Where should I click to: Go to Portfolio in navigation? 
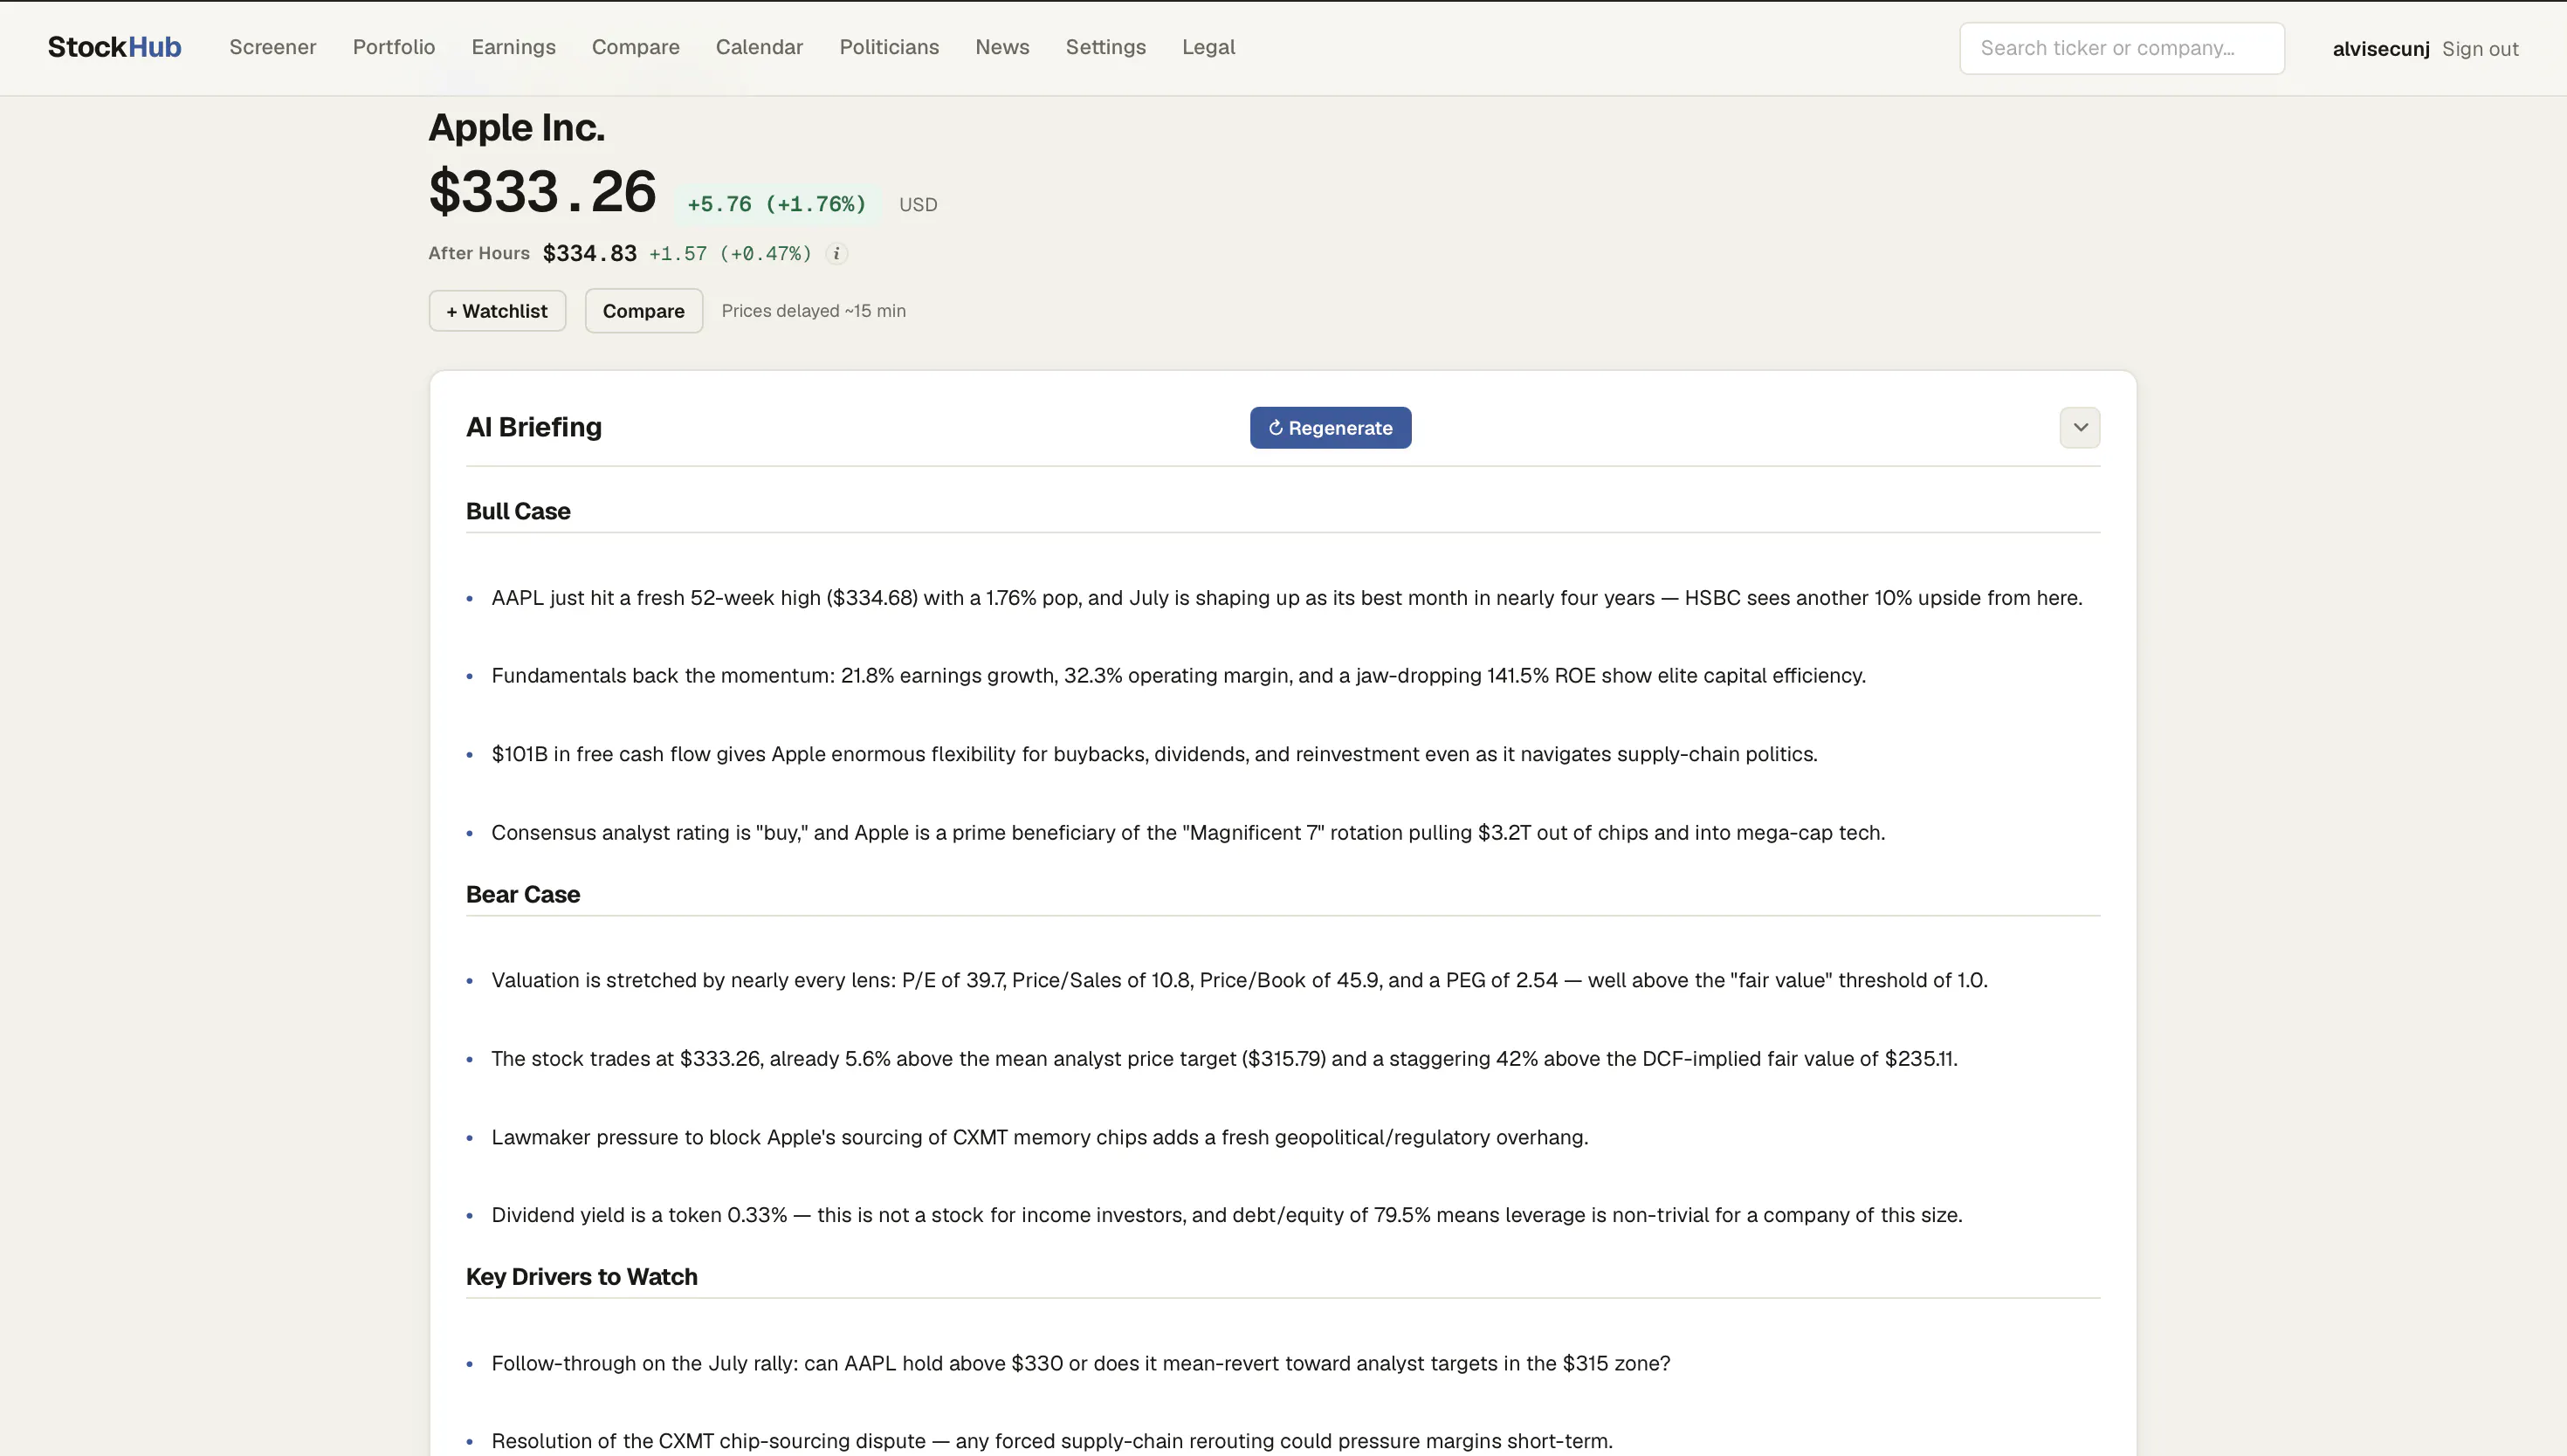tap(393, 47)
